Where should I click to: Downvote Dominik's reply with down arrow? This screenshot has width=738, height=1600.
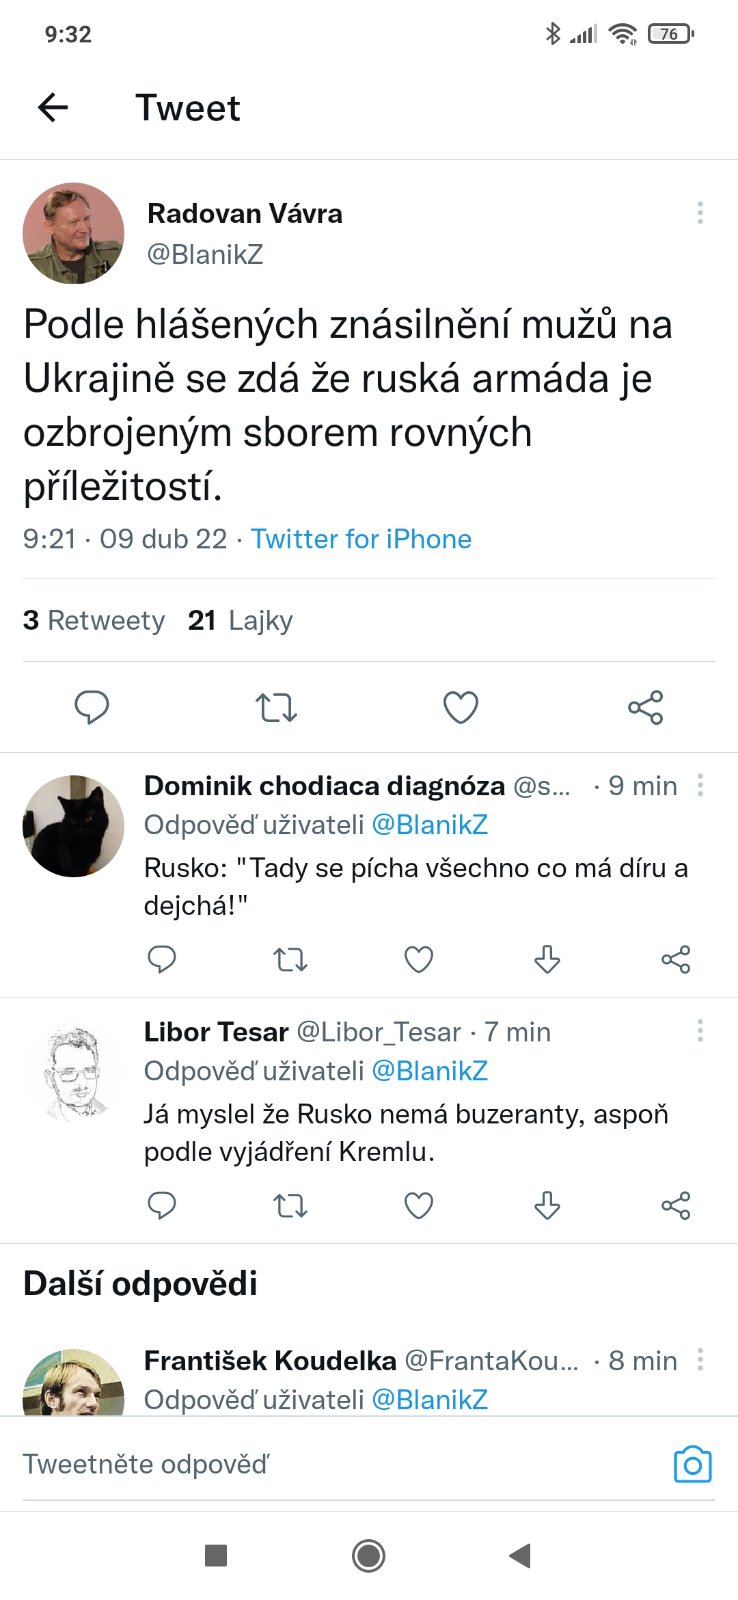547,960
